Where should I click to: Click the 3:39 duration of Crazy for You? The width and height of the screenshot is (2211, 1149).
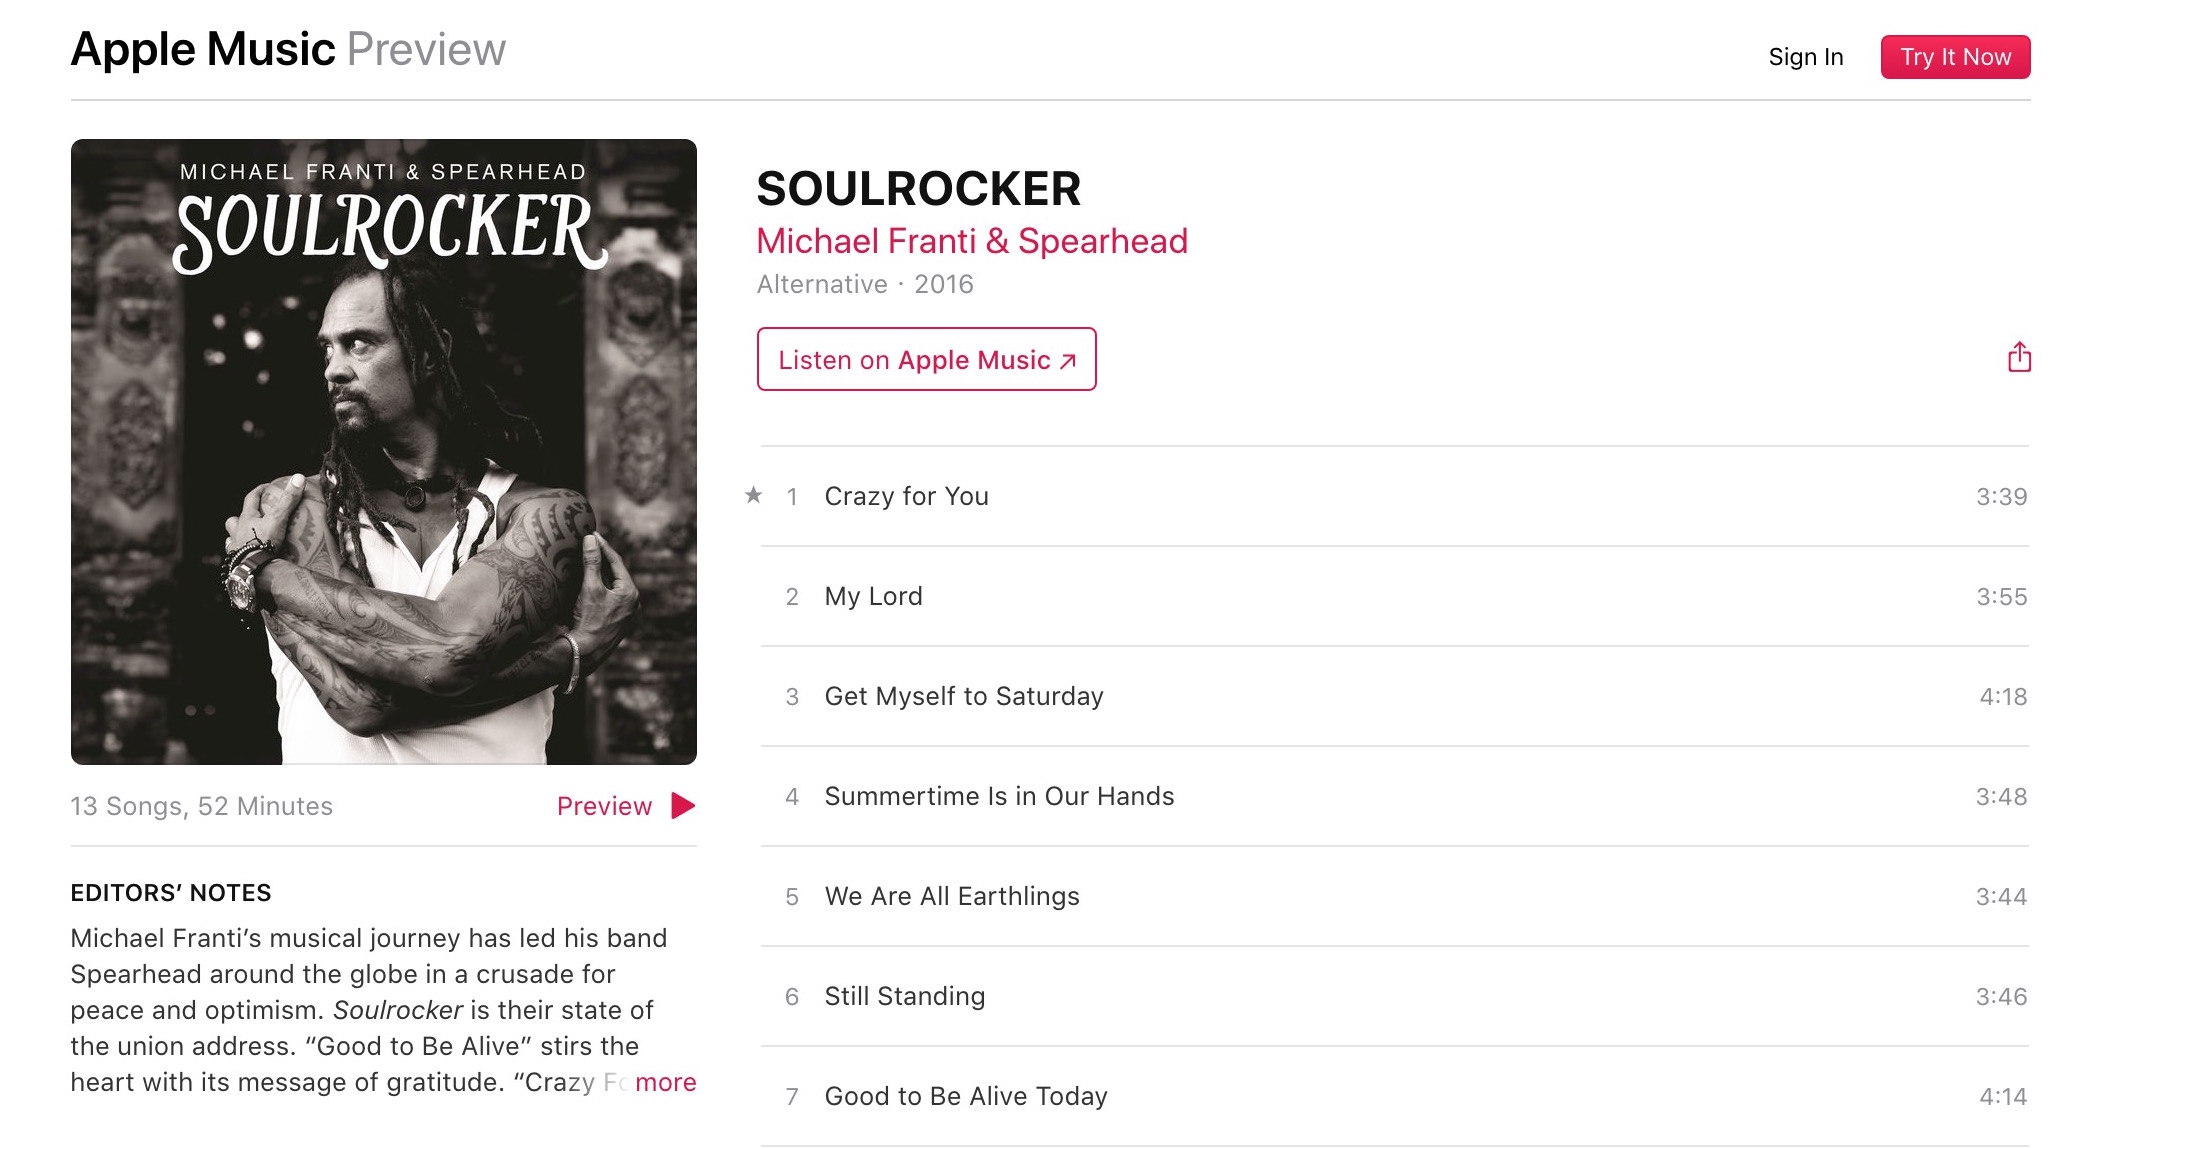point(2000,497)
